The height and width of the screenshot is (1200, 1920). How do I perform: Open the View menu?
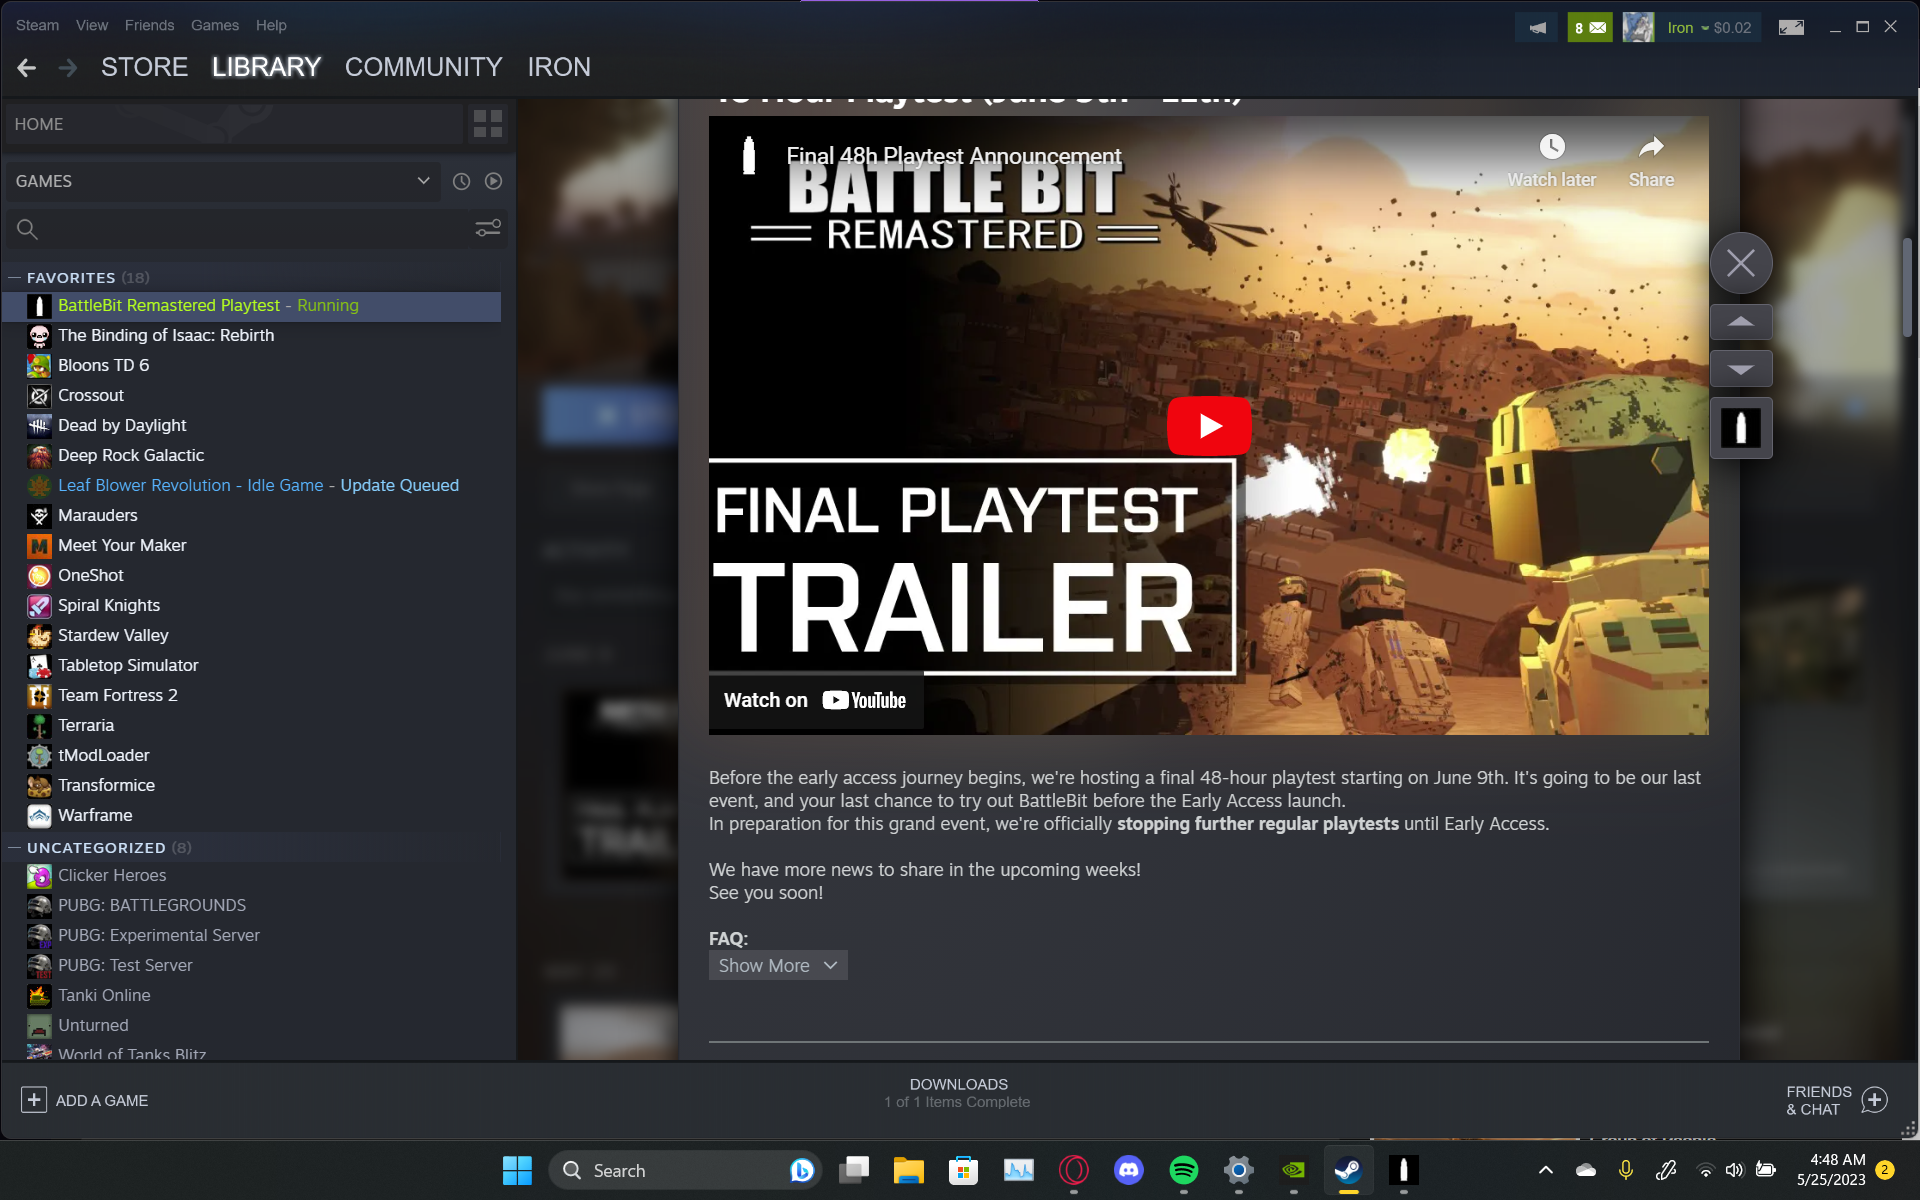pos(92,25)
